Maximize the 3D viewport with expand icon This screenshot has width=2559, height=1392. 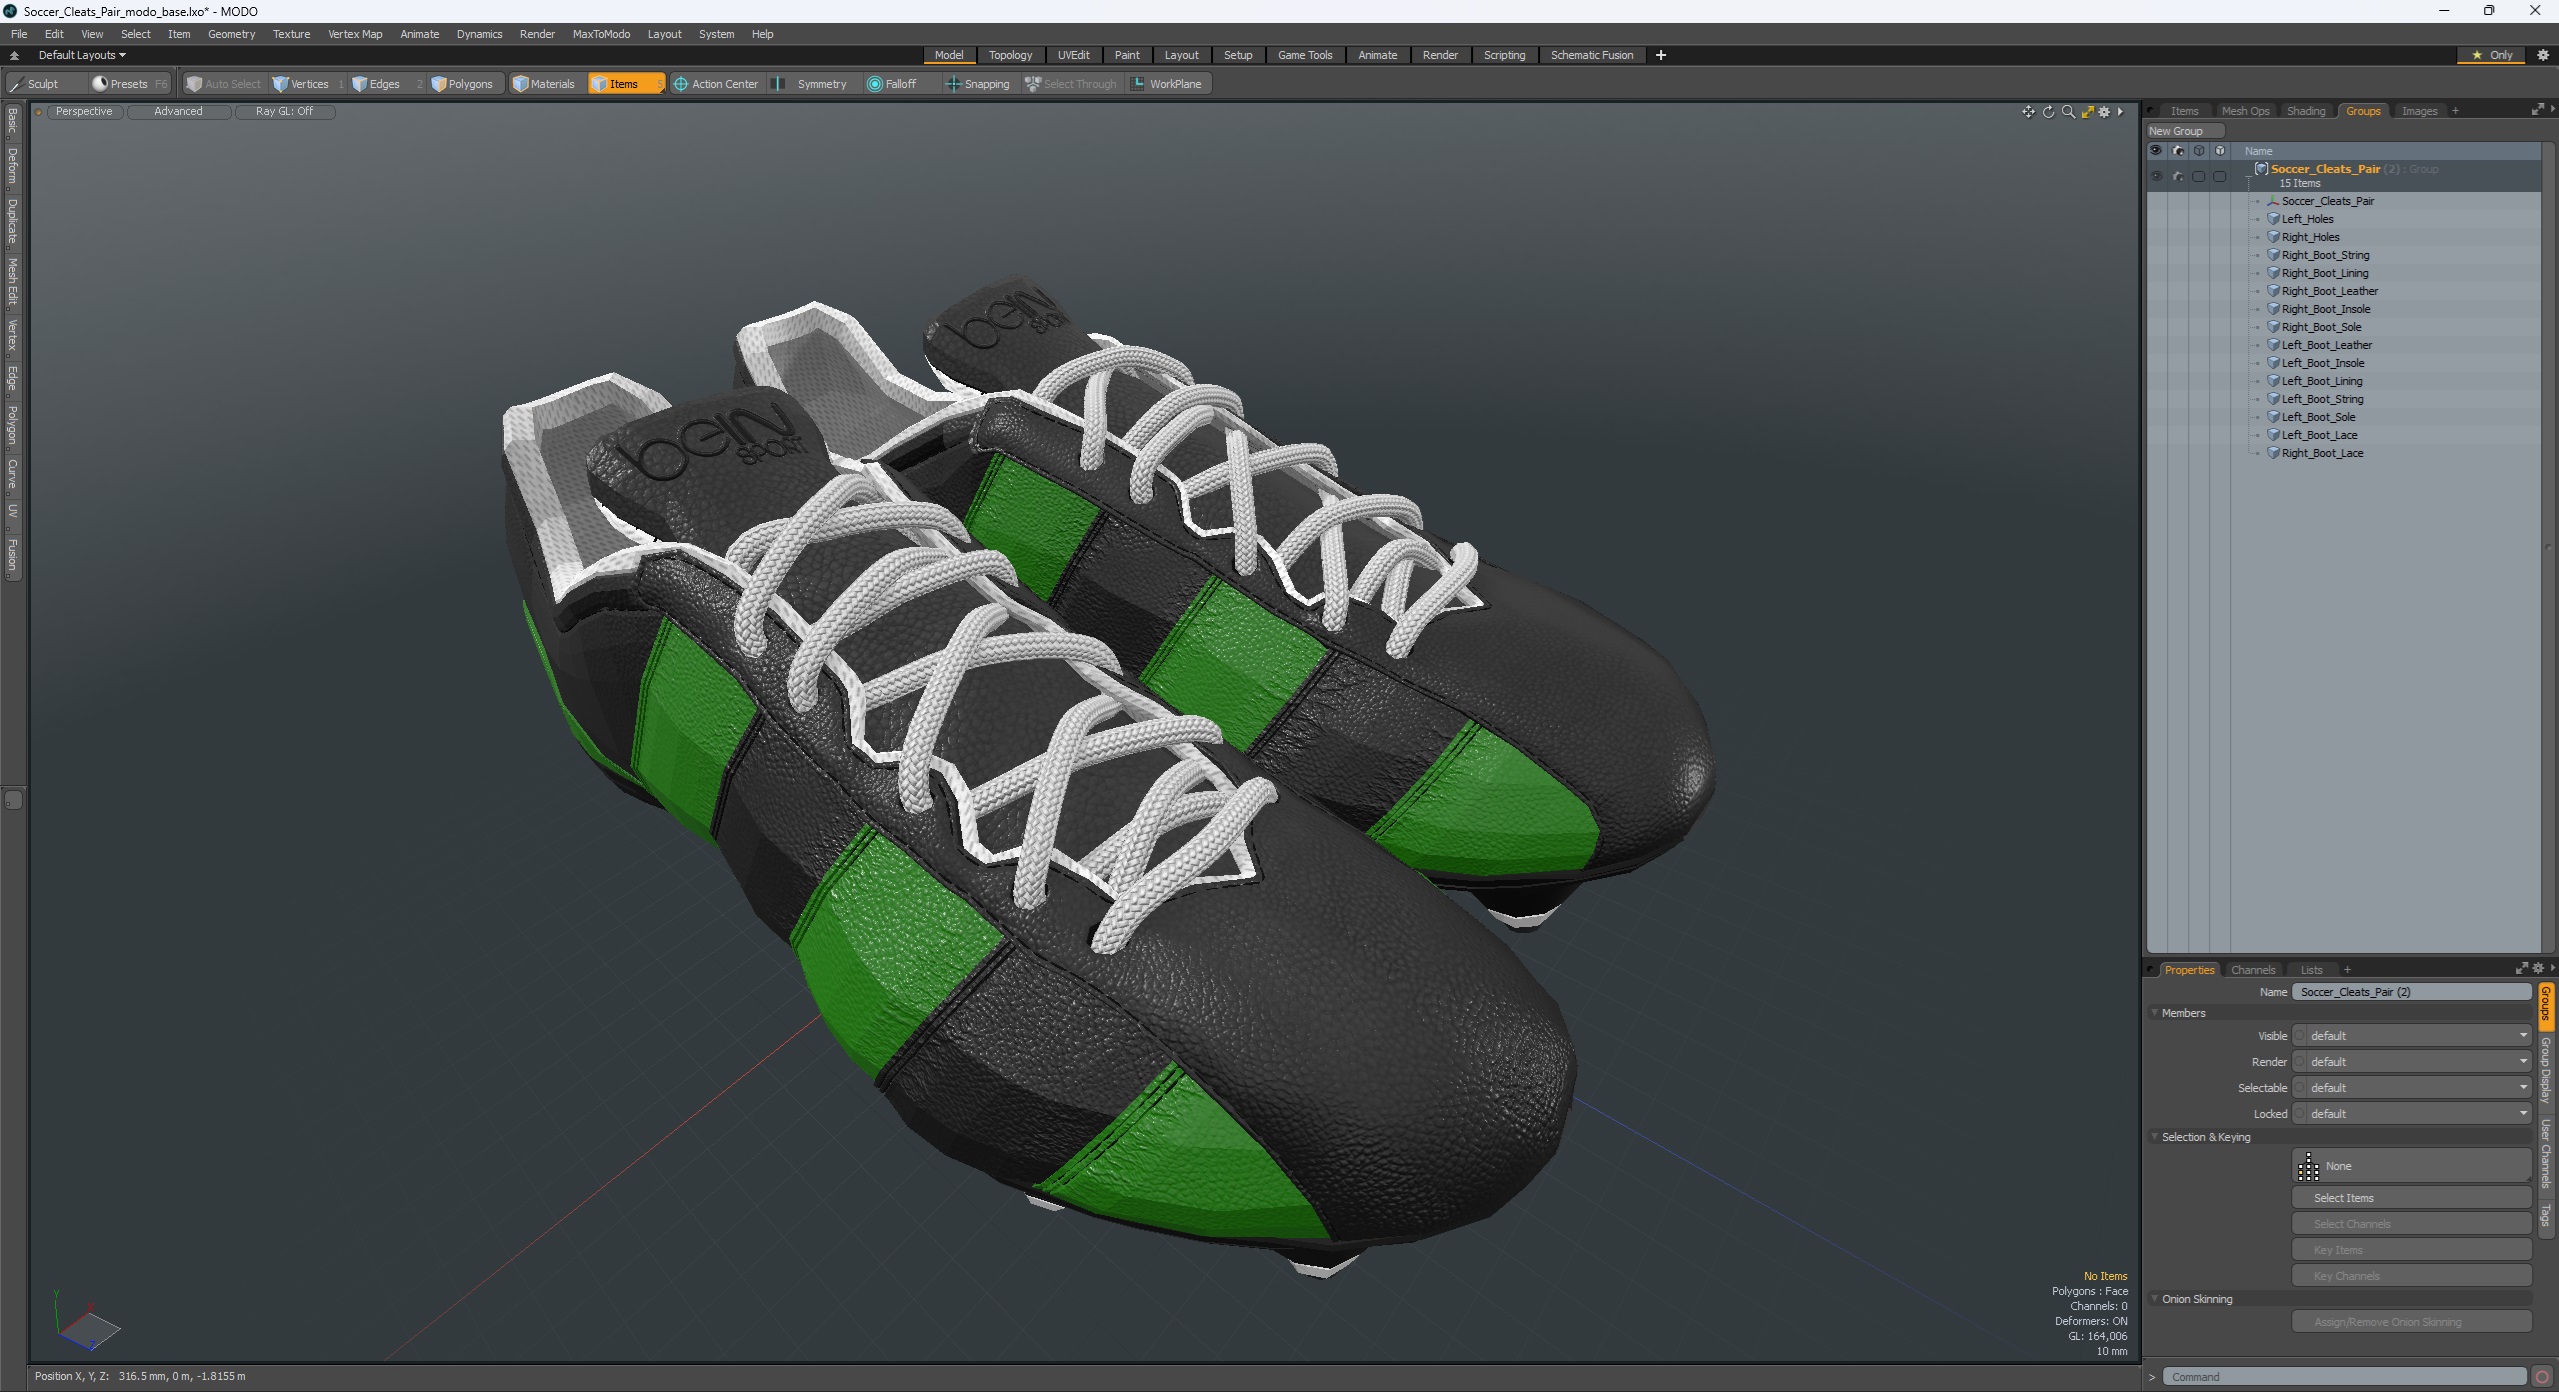pyautogui.click(x=2087, y=112)
